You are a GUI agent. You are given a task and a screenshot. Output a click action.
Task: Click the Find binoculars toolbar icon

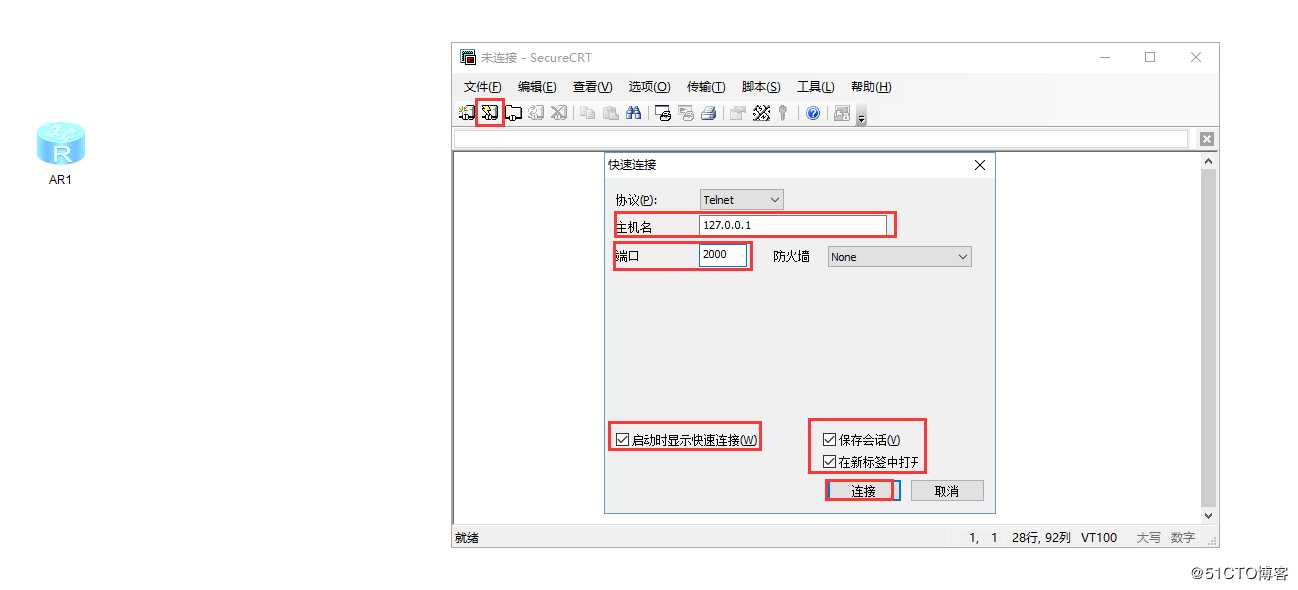pyautogui.click(x=633, y=113)
